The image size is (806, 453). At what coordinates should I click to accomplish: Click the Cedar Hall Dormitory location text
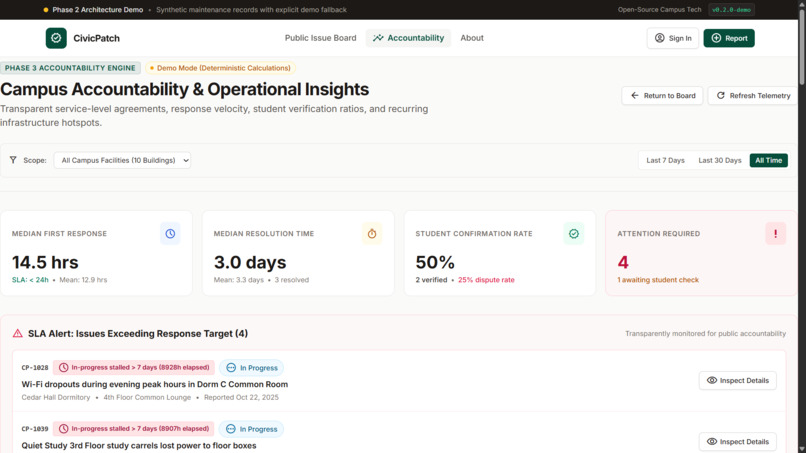coord(56,397)
